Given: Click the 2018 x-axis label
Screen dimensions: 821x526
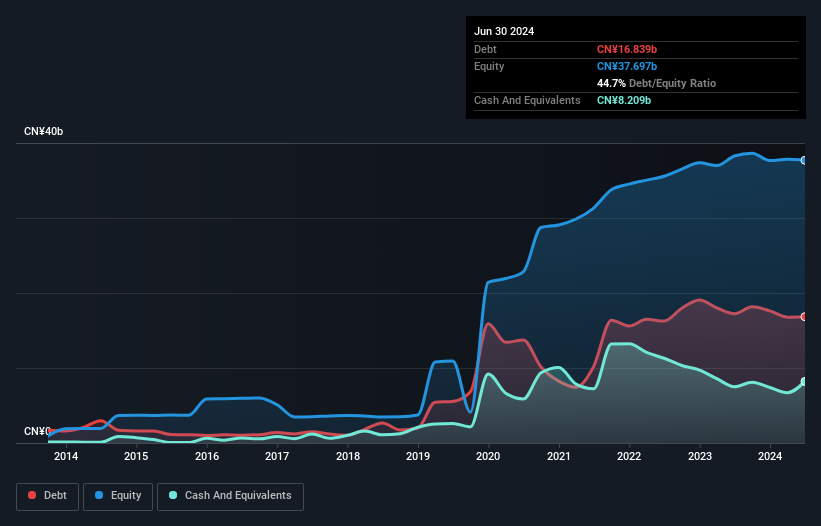Looking at the screenshot, I should [348, 456].
